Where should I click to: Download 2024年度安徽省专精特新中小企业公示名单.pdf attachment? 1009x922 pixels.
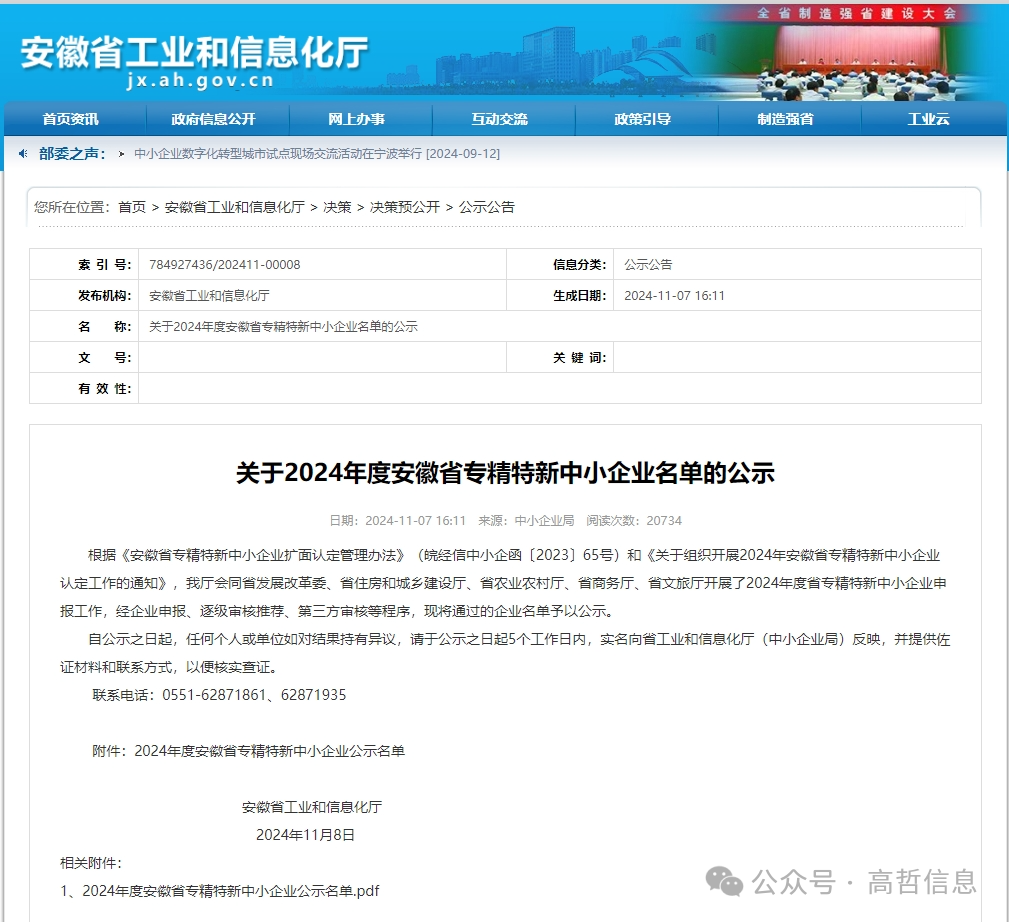tap(230, 891)
